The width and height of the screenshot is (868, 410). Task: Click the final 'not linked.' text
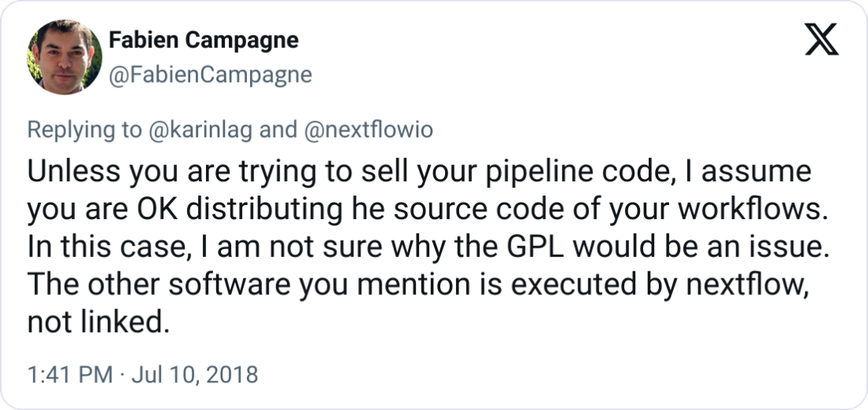(98, 323)
